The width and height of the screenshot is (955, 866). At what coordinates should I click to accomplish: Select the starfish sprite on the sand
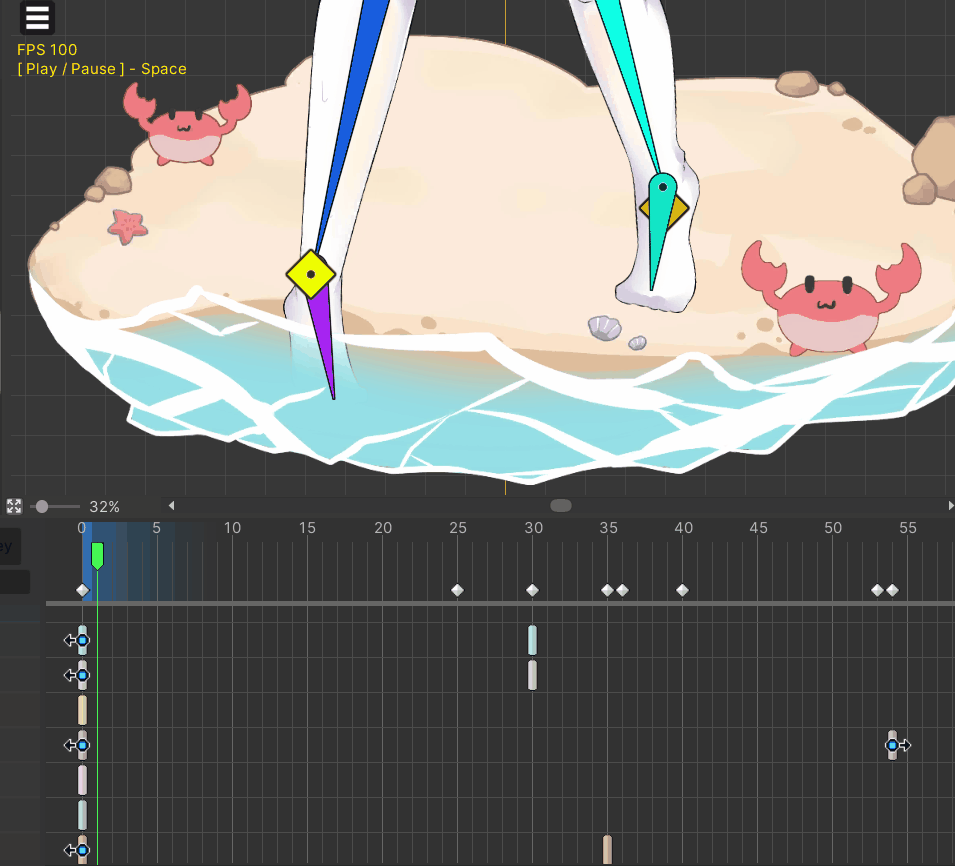[128, 227]
